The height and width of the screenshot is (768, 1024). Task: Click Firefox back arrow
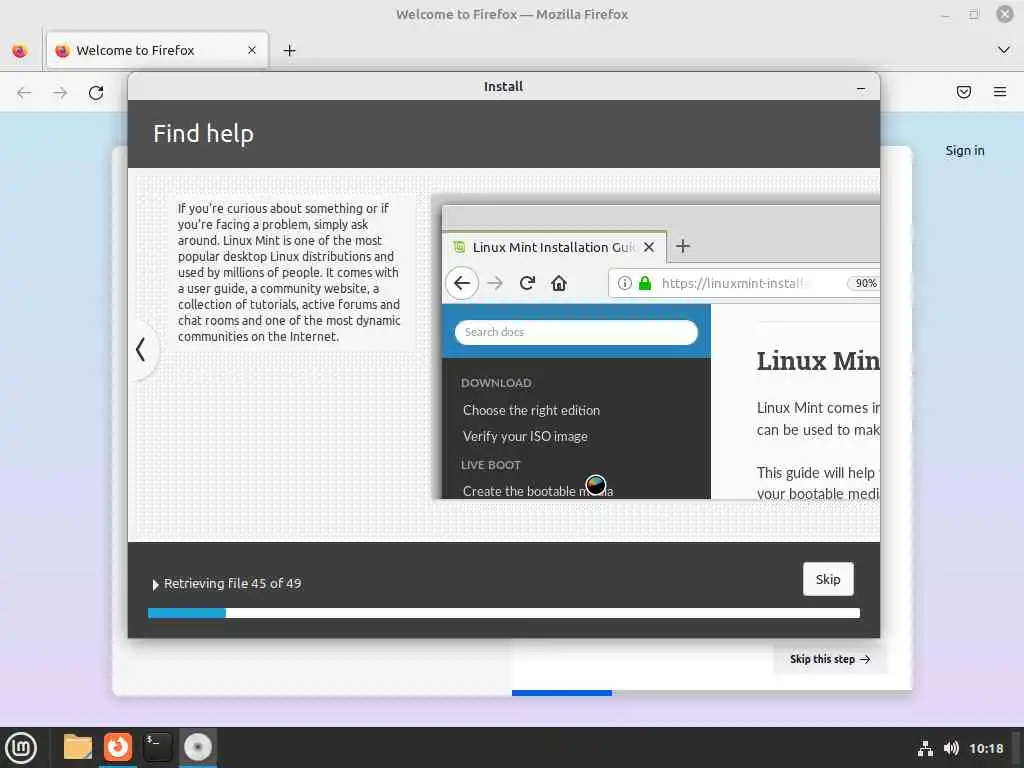tap(24, 92)
